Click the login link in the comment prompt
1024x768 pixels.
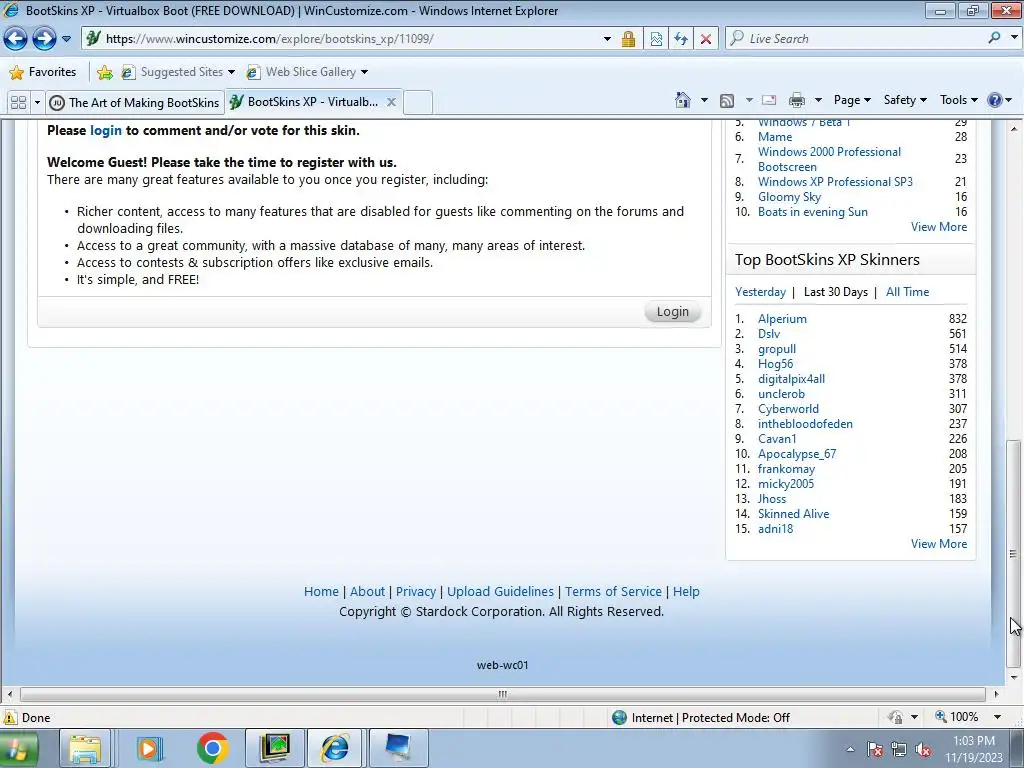tap(106, 130)
